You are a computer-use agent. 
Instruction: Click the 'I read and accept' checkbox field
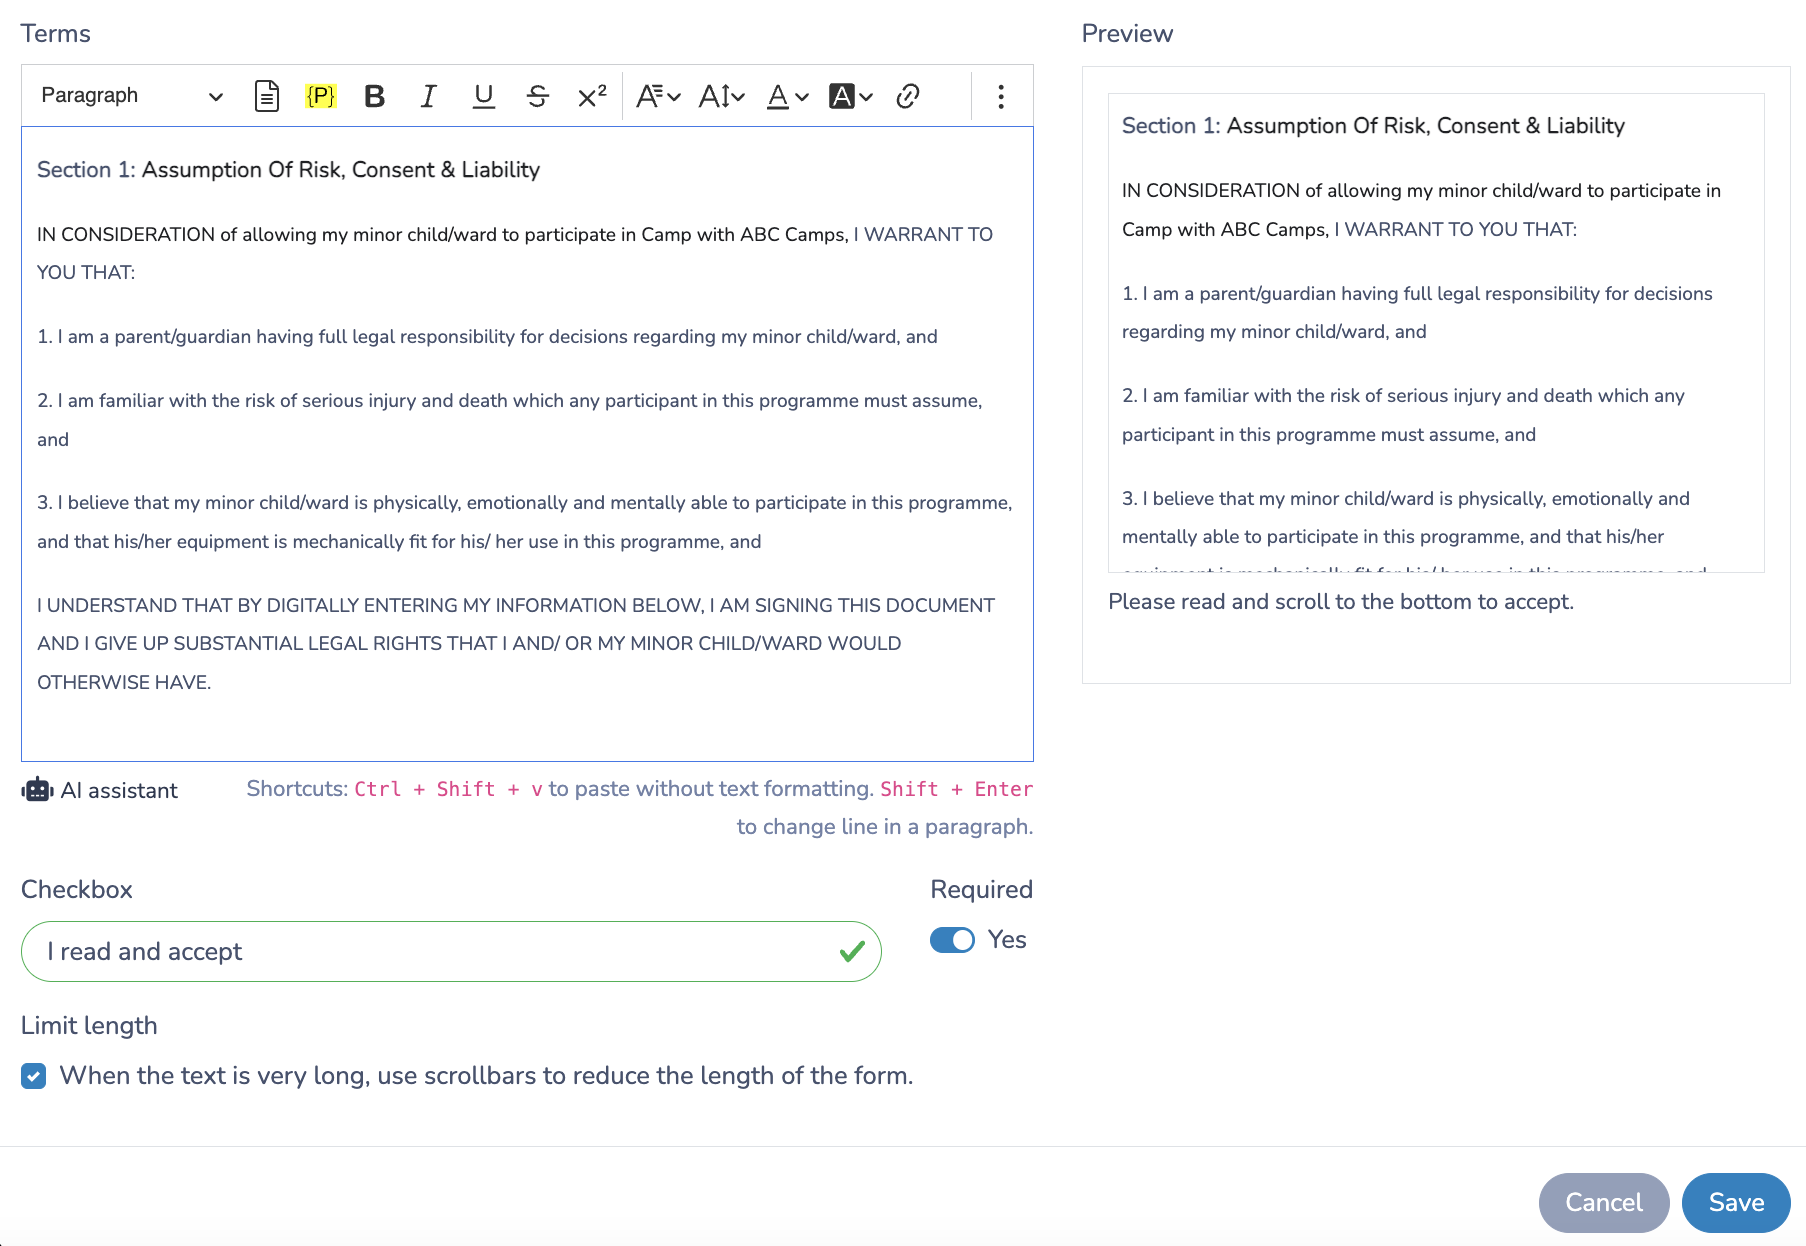point(451,951)
